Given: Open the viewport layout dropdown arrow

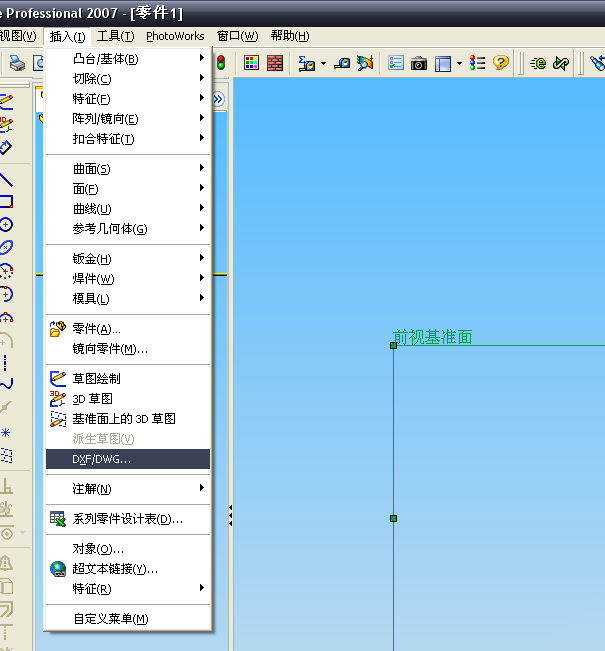Looking at the screenshot, I should (459, 64).
